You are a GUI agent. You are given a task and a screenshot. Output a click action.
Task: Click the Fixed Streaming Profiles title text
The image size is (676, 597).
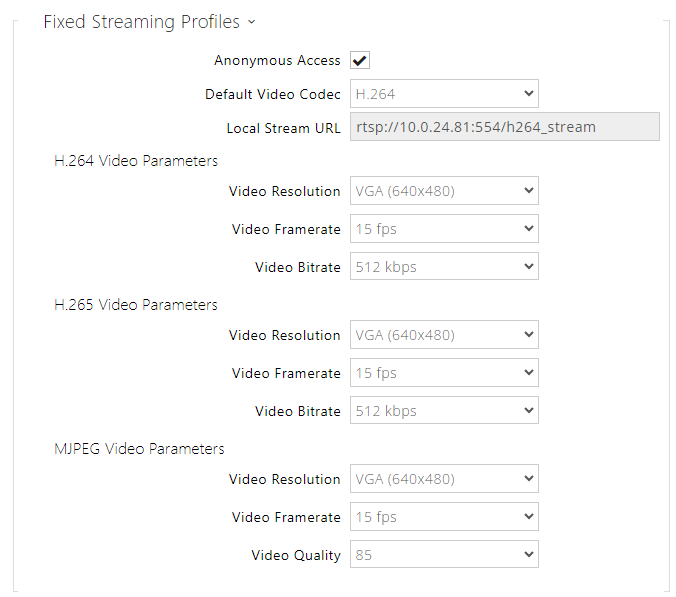tap(141, 22)
